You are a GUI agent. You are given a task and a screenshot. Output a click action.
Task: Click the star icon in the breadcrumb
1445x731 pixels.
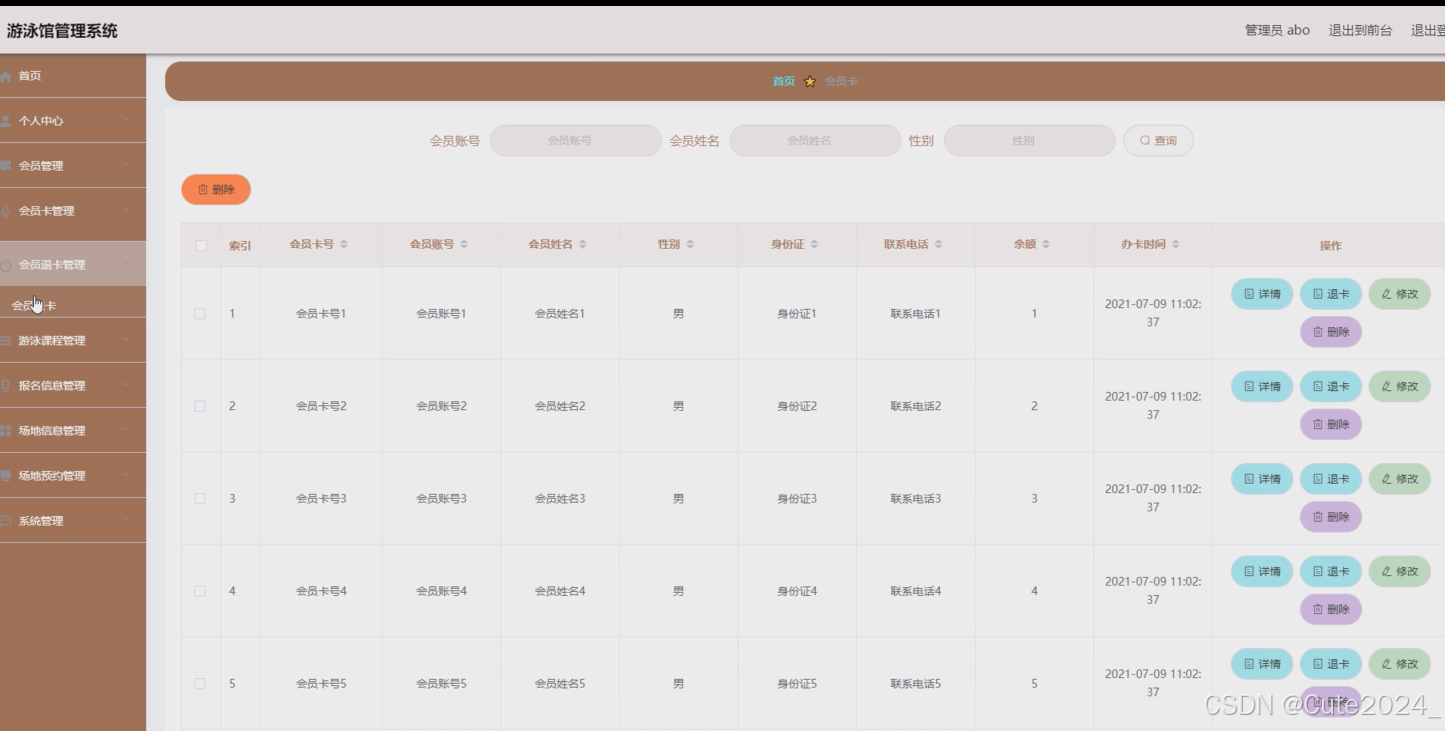(x=810, y=81)
